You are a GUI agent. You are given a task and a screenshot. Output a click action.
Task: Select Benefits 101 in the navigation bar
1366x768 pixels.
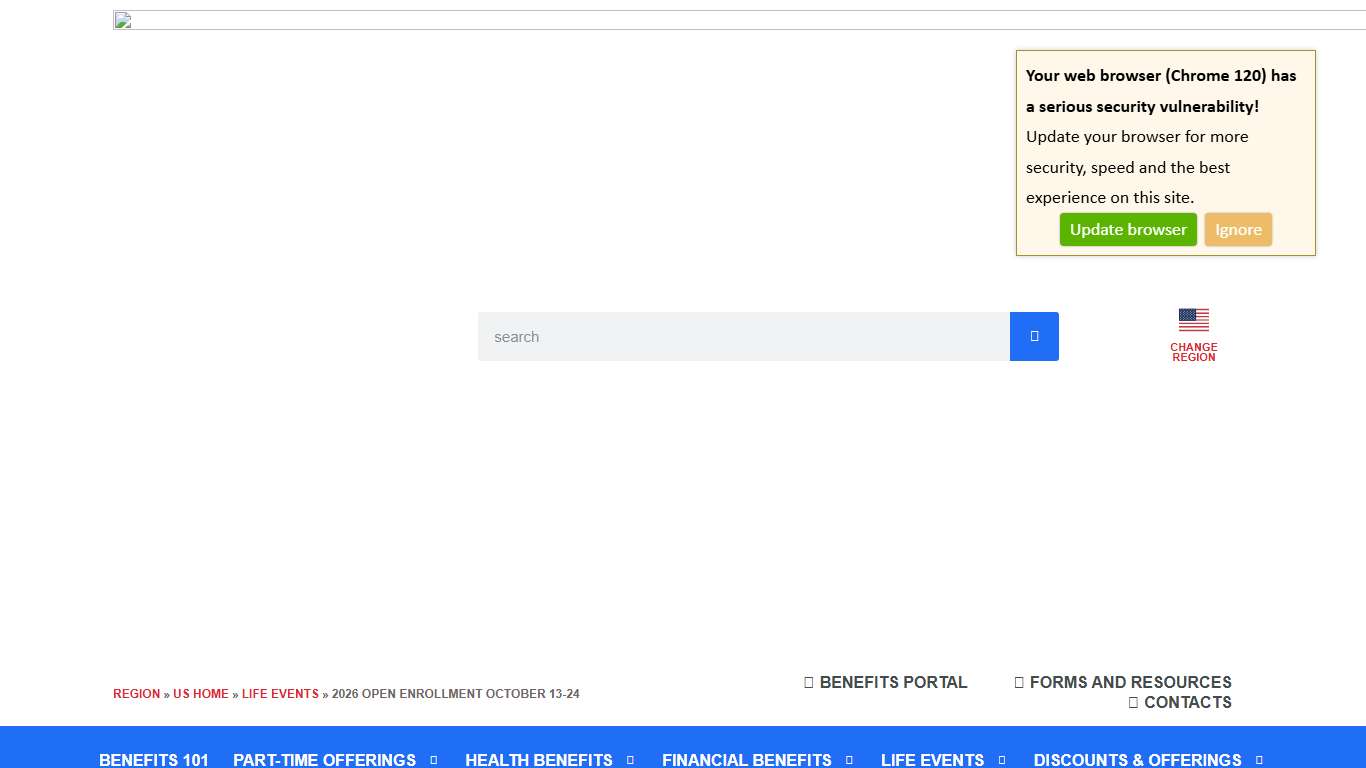[154, 760]
